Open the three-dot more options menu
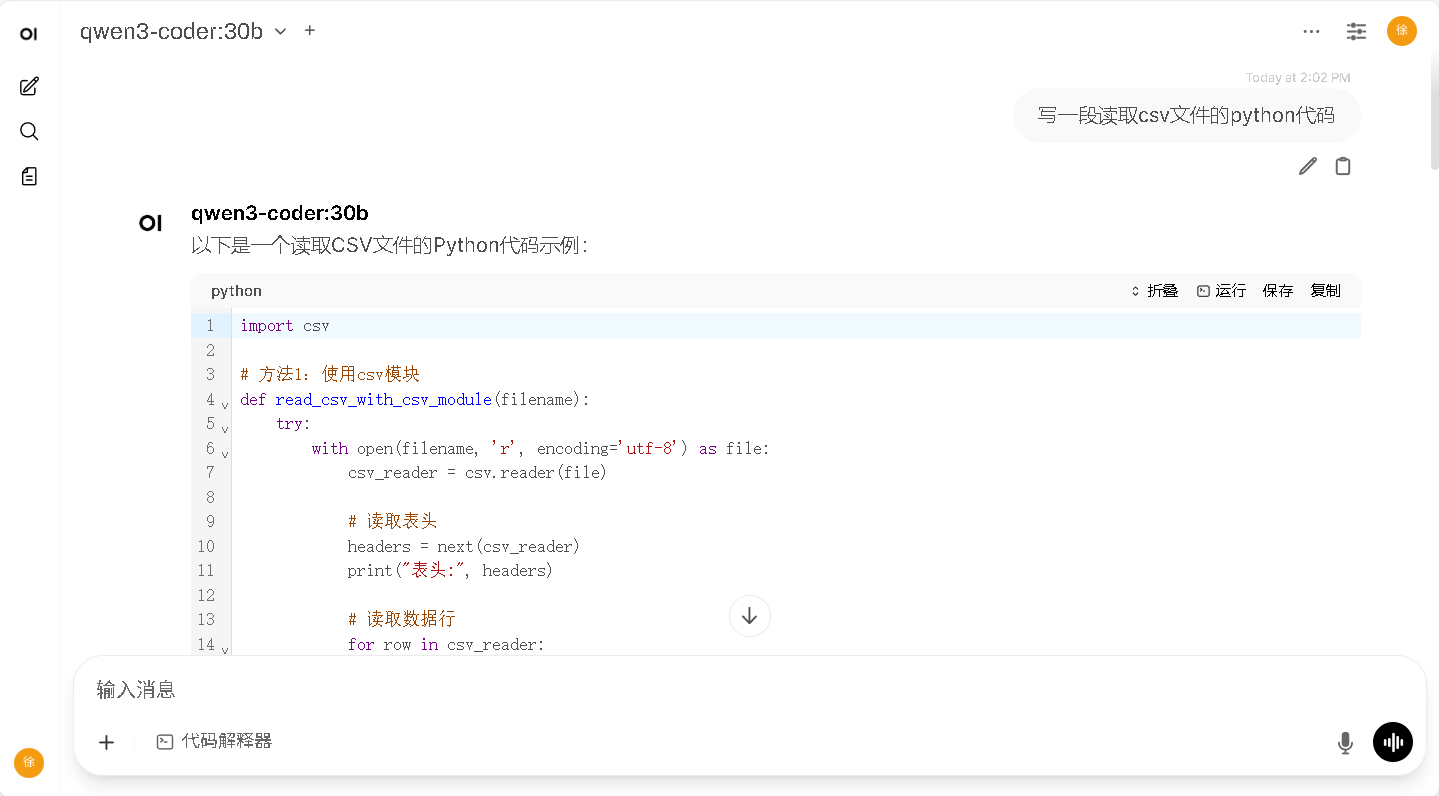1439x796 pixels. (x=1311, y=31)
